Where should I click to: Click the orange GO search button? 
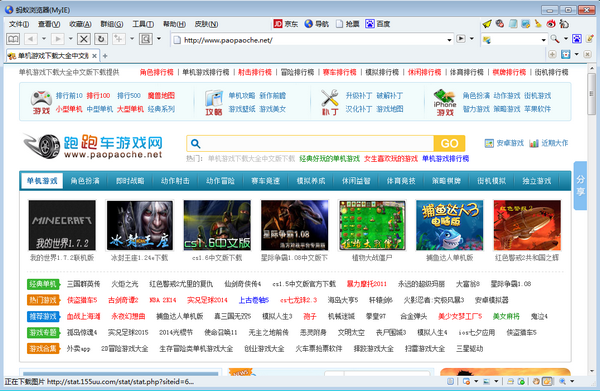point(449,143)
